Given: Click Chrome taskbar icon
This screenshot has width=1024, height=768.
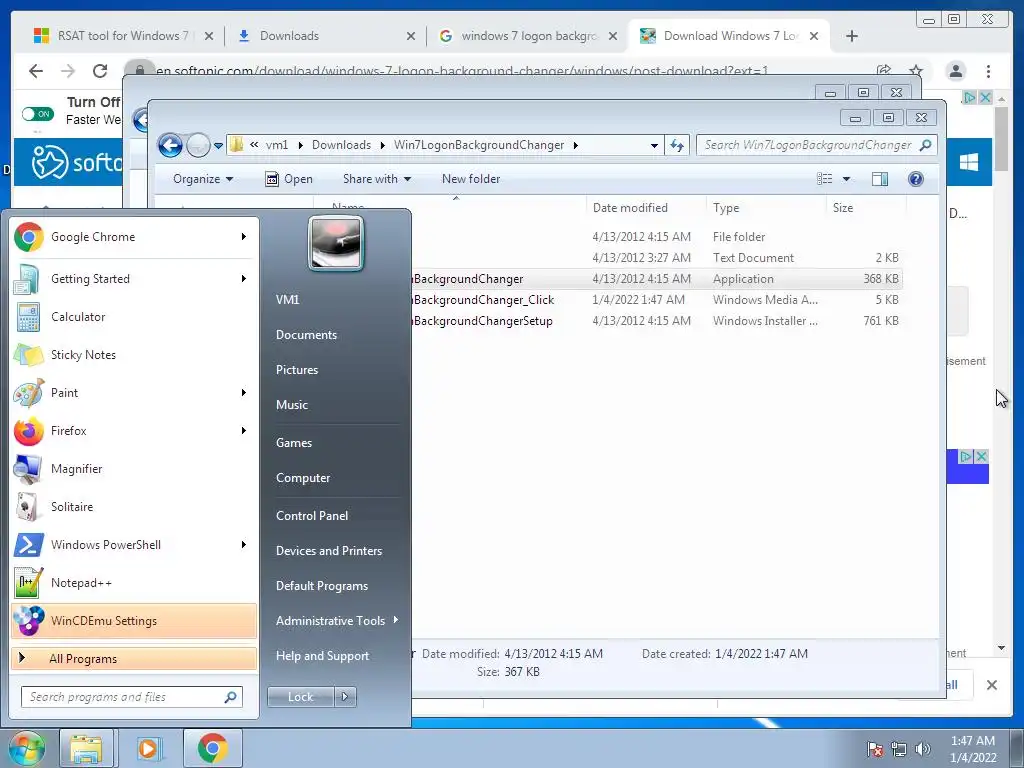Looking at the screenshot, I should point(212,748).
